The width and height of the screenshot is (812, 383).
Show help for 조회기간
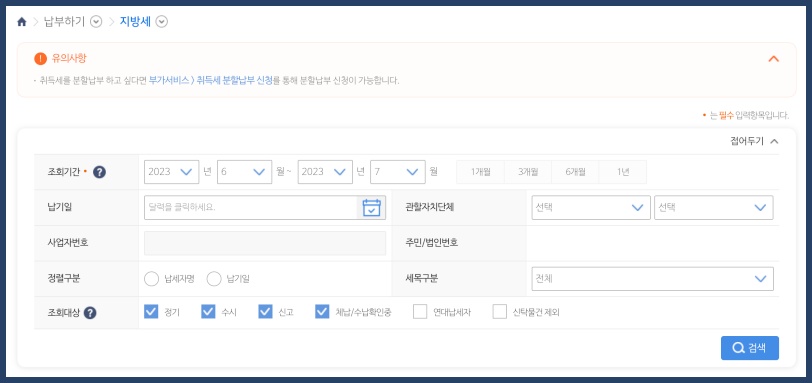[99, 172]
